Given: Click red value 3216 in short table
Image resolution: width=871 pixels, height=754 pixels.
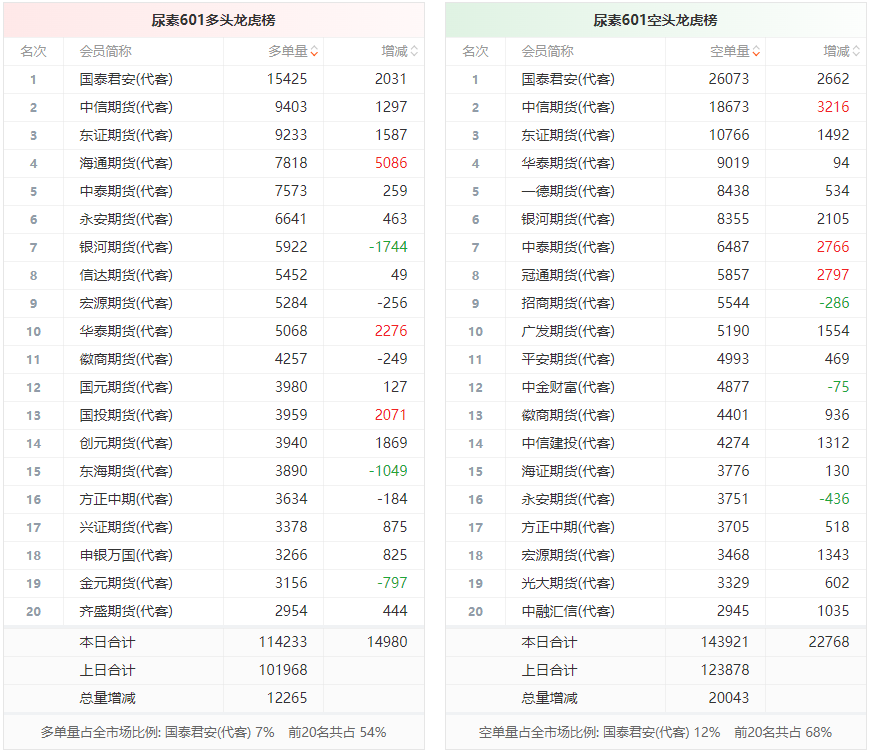Looking at the screenshot, I should 833,107.
